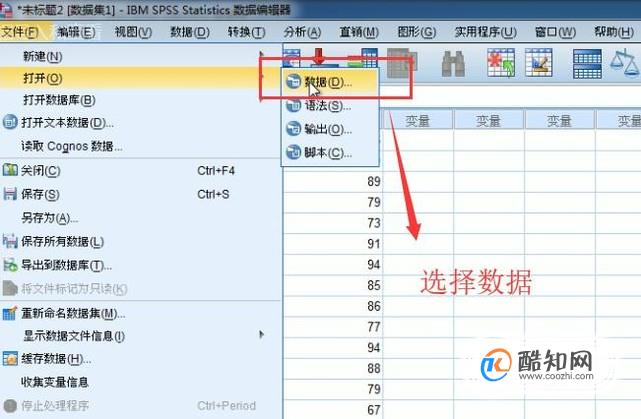Choose Save (保存) menu entry
Viewport: 641px width, 419px height.
click(x=141, y=194)
